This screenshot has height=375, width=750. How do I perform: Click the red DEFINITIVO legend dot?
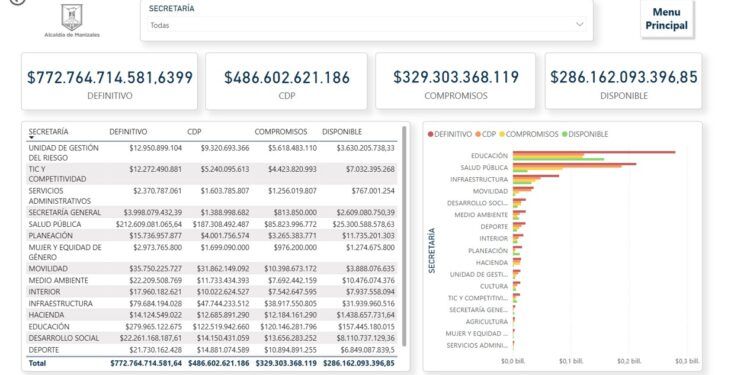click(x=431, y=134)
